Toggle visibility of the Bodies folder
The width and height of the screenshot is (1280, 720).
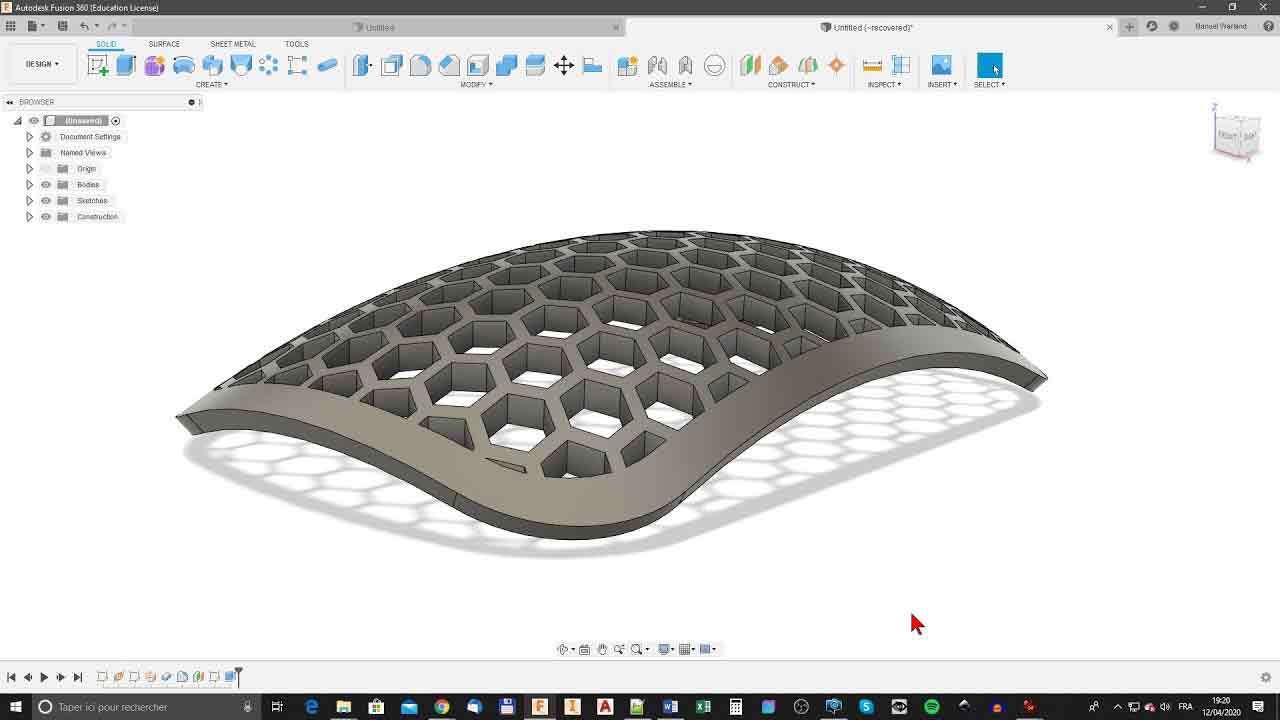tap(46, 185)
